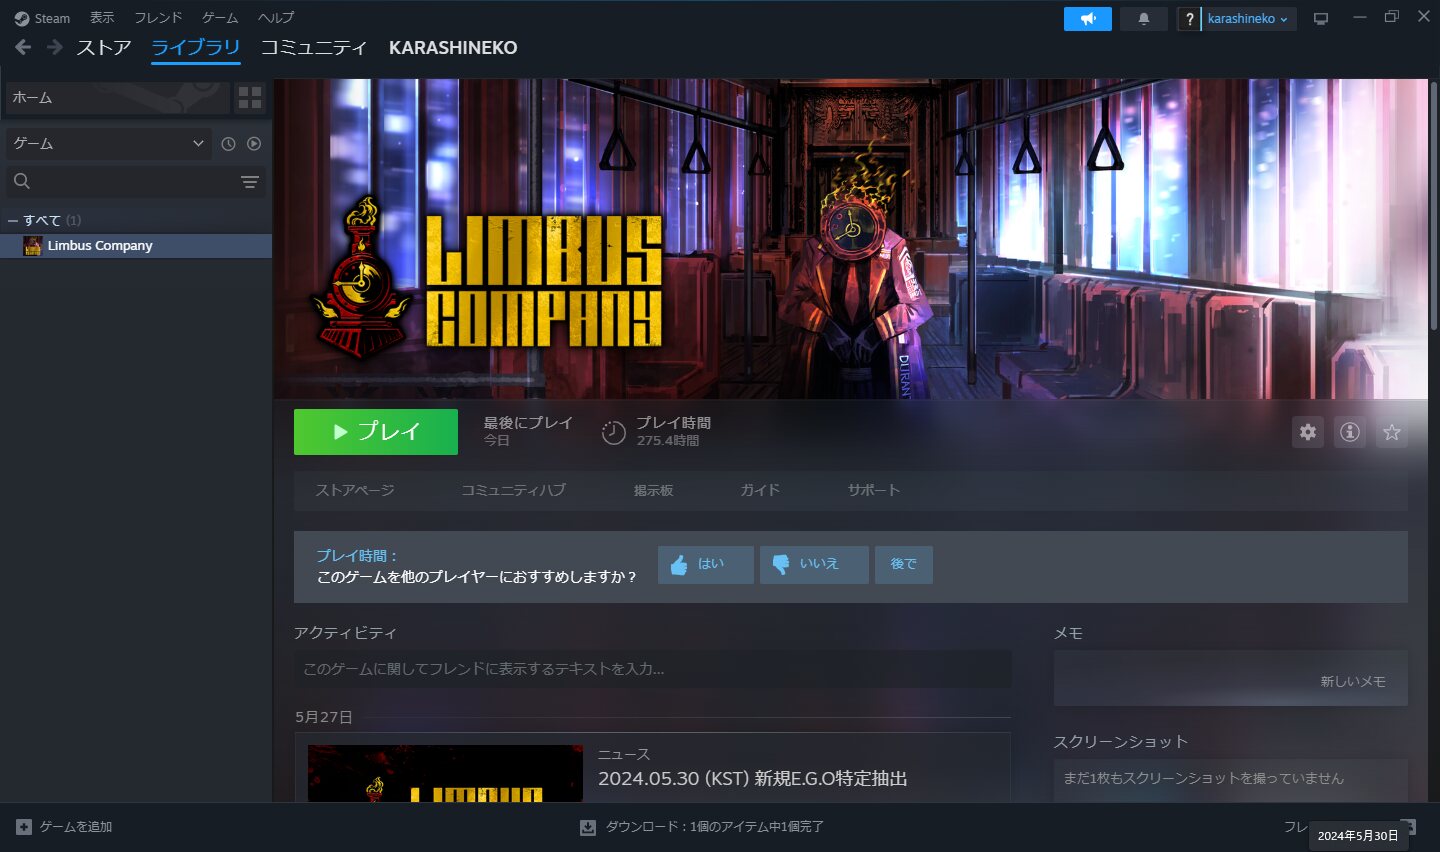Select Limbus Company in the game list
1440x852 pixels.
click(x=136, y=246)
